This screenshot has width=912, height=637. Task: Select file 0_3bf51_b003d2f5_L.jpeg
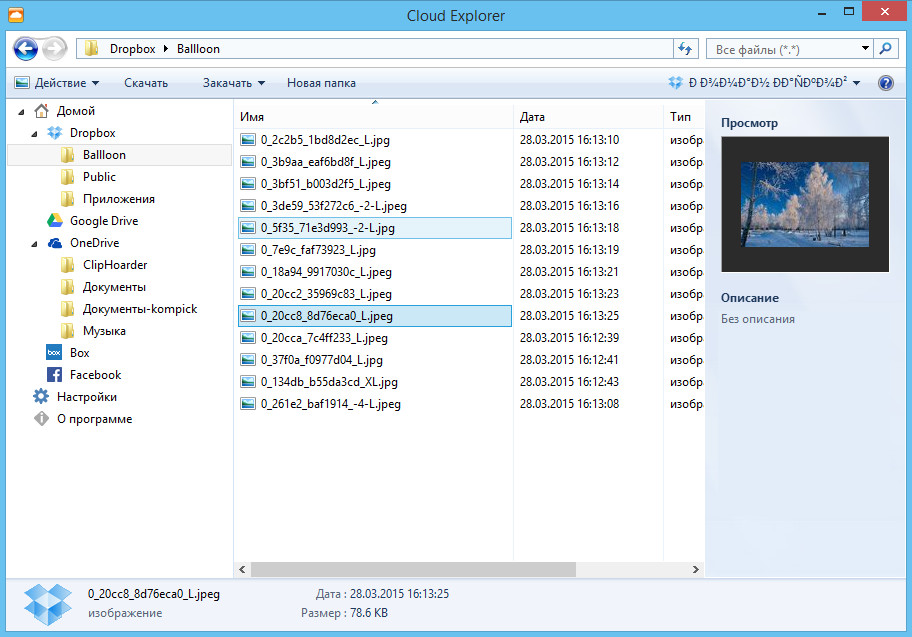point(325,184)
